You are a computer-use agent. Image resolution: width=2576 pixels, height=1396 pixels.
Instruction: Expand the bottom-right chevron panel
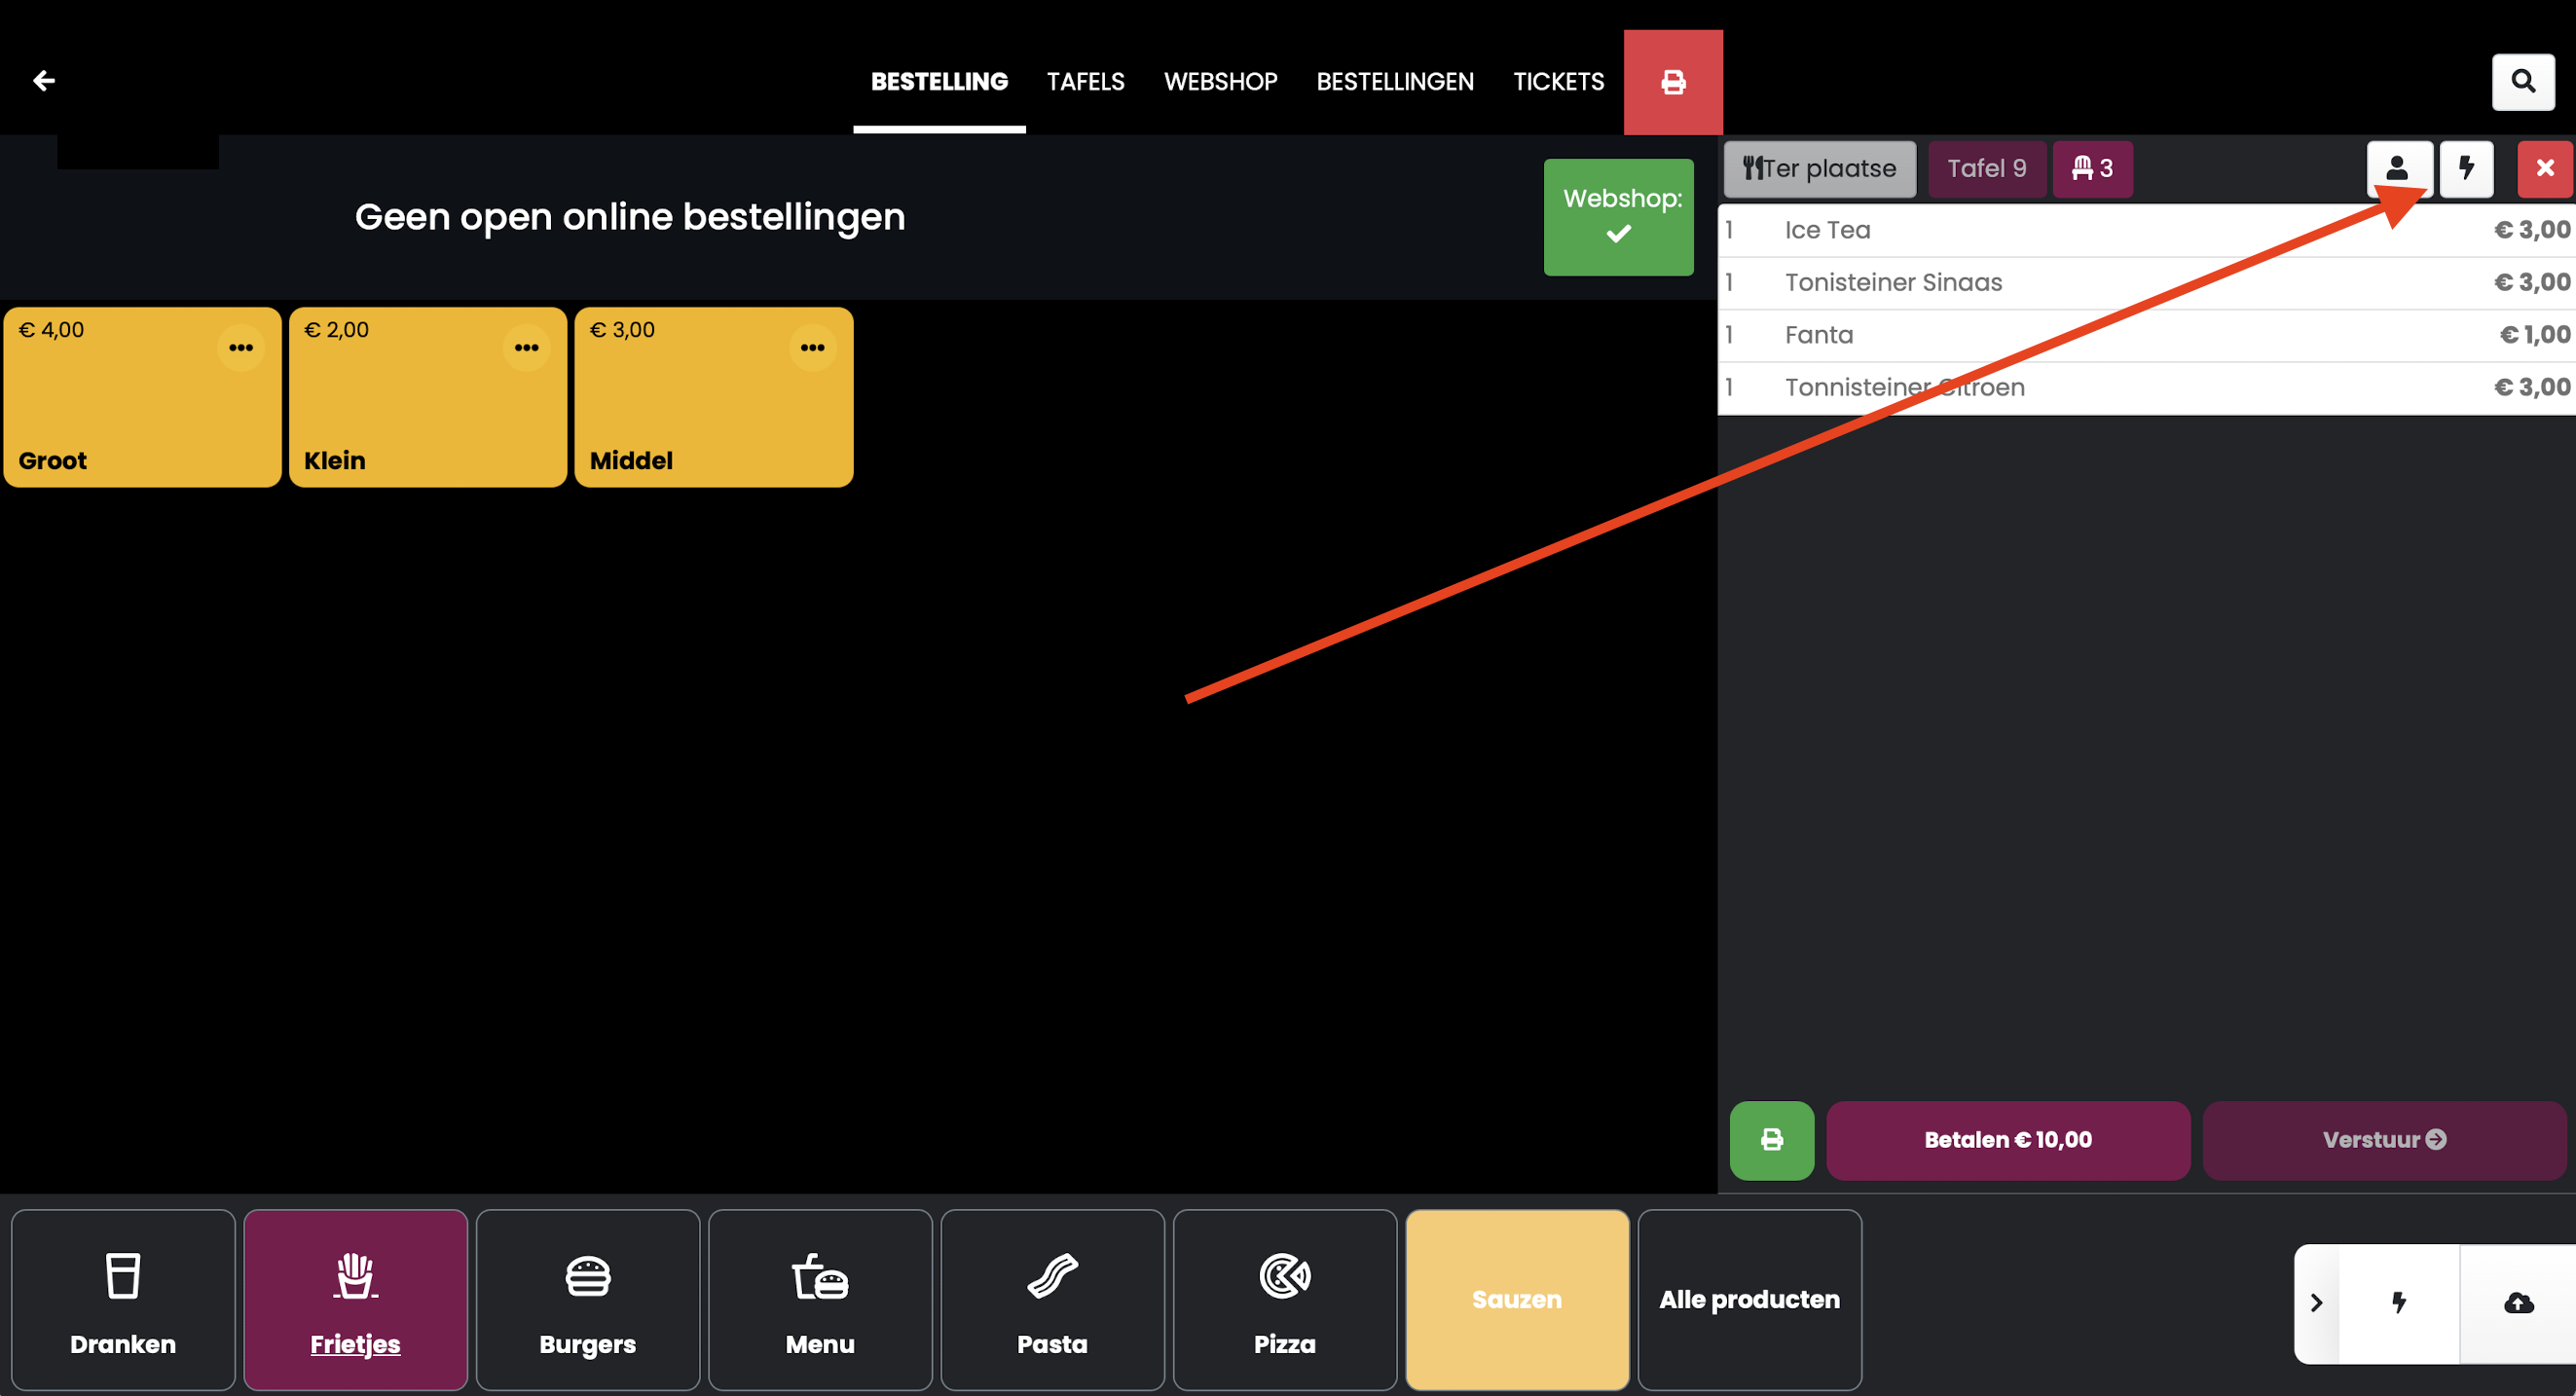pos(2317,1302)
